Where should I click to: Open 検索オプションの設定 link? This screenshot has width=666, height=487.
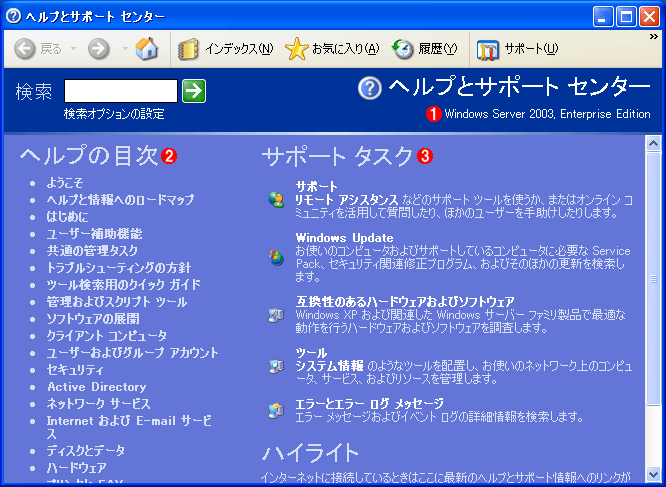point(114,114)
